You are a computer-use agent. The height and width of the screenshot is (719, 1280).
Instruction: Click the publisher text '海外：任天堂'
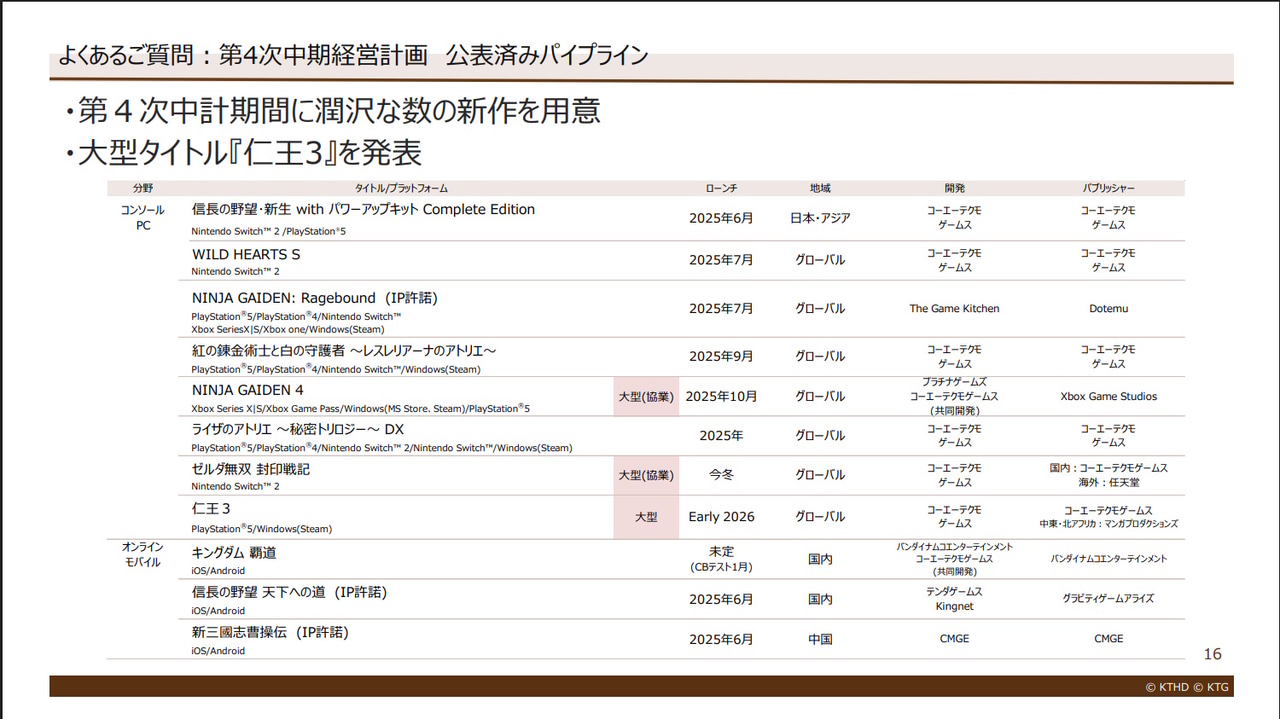point(1108,482)
